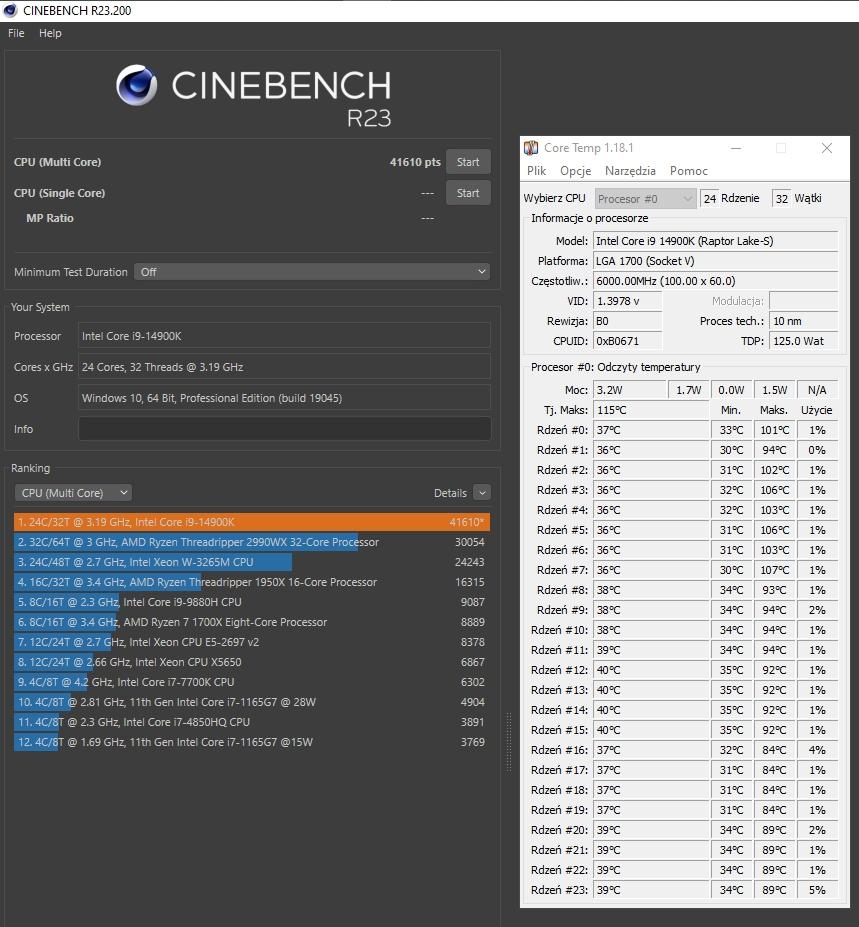Open the Cinebench Help menu
This screenshot has height=927, width=859.
[x=50, y=33]
